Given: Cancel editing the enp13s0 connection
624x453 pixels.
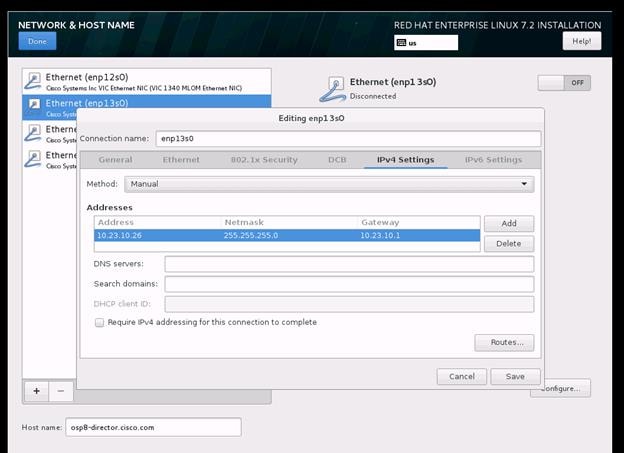Looking at the screenshot, I should click(x=462, y=377).
